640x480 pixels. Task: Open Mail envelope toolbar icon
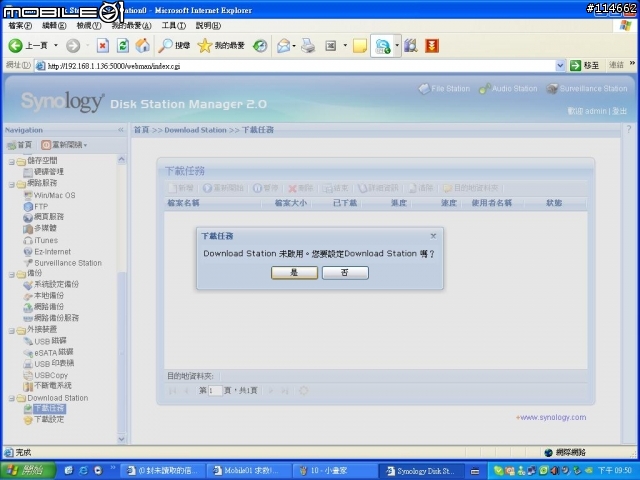point(284,45)
